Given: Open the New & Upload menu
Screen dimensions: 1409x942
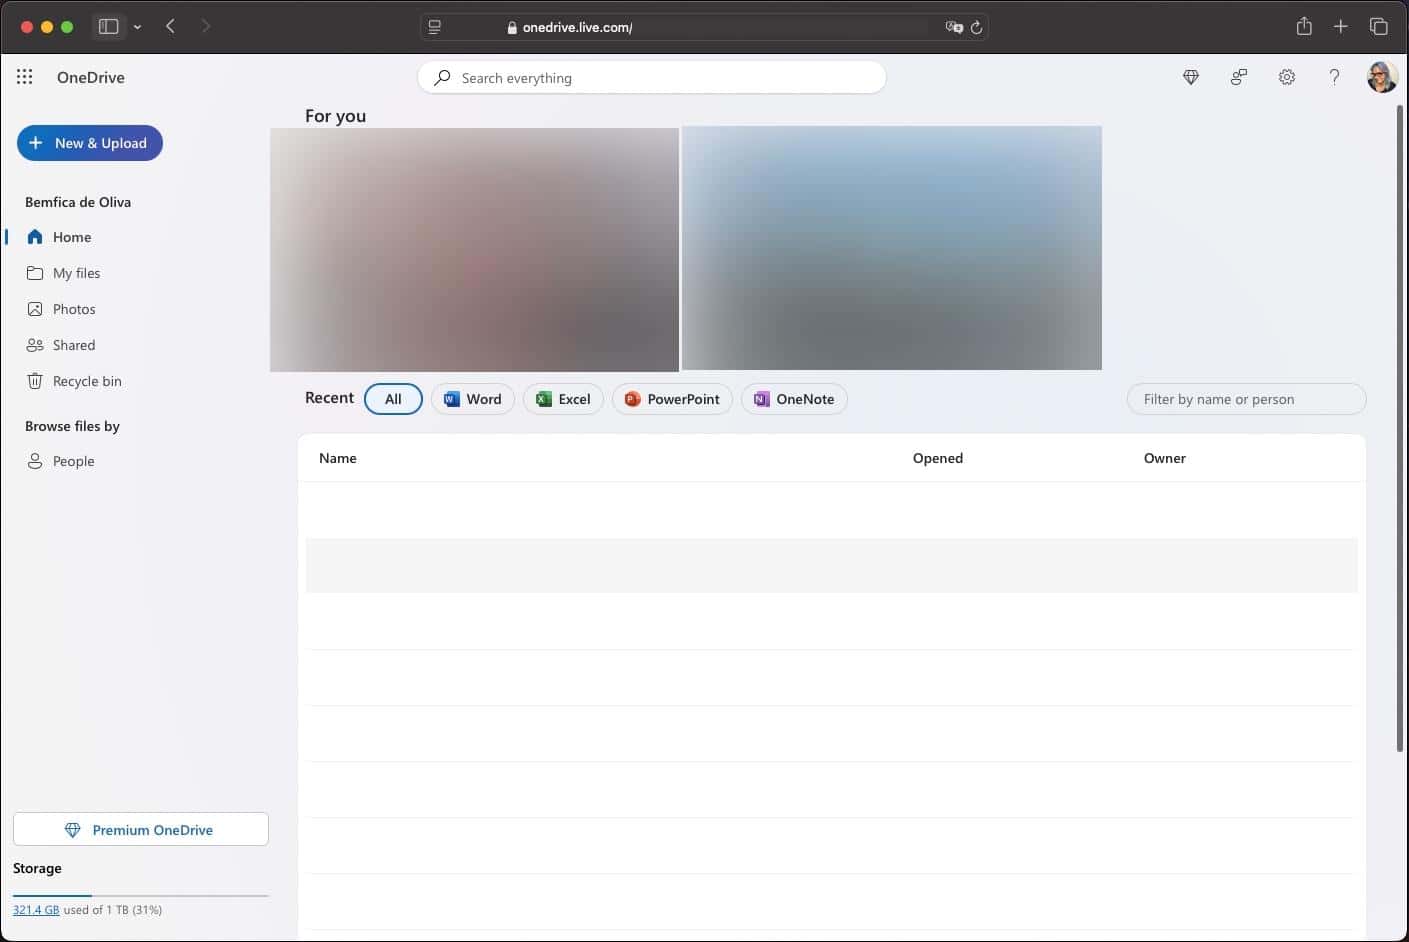Looking at the screenshot, I should (89, 143).
